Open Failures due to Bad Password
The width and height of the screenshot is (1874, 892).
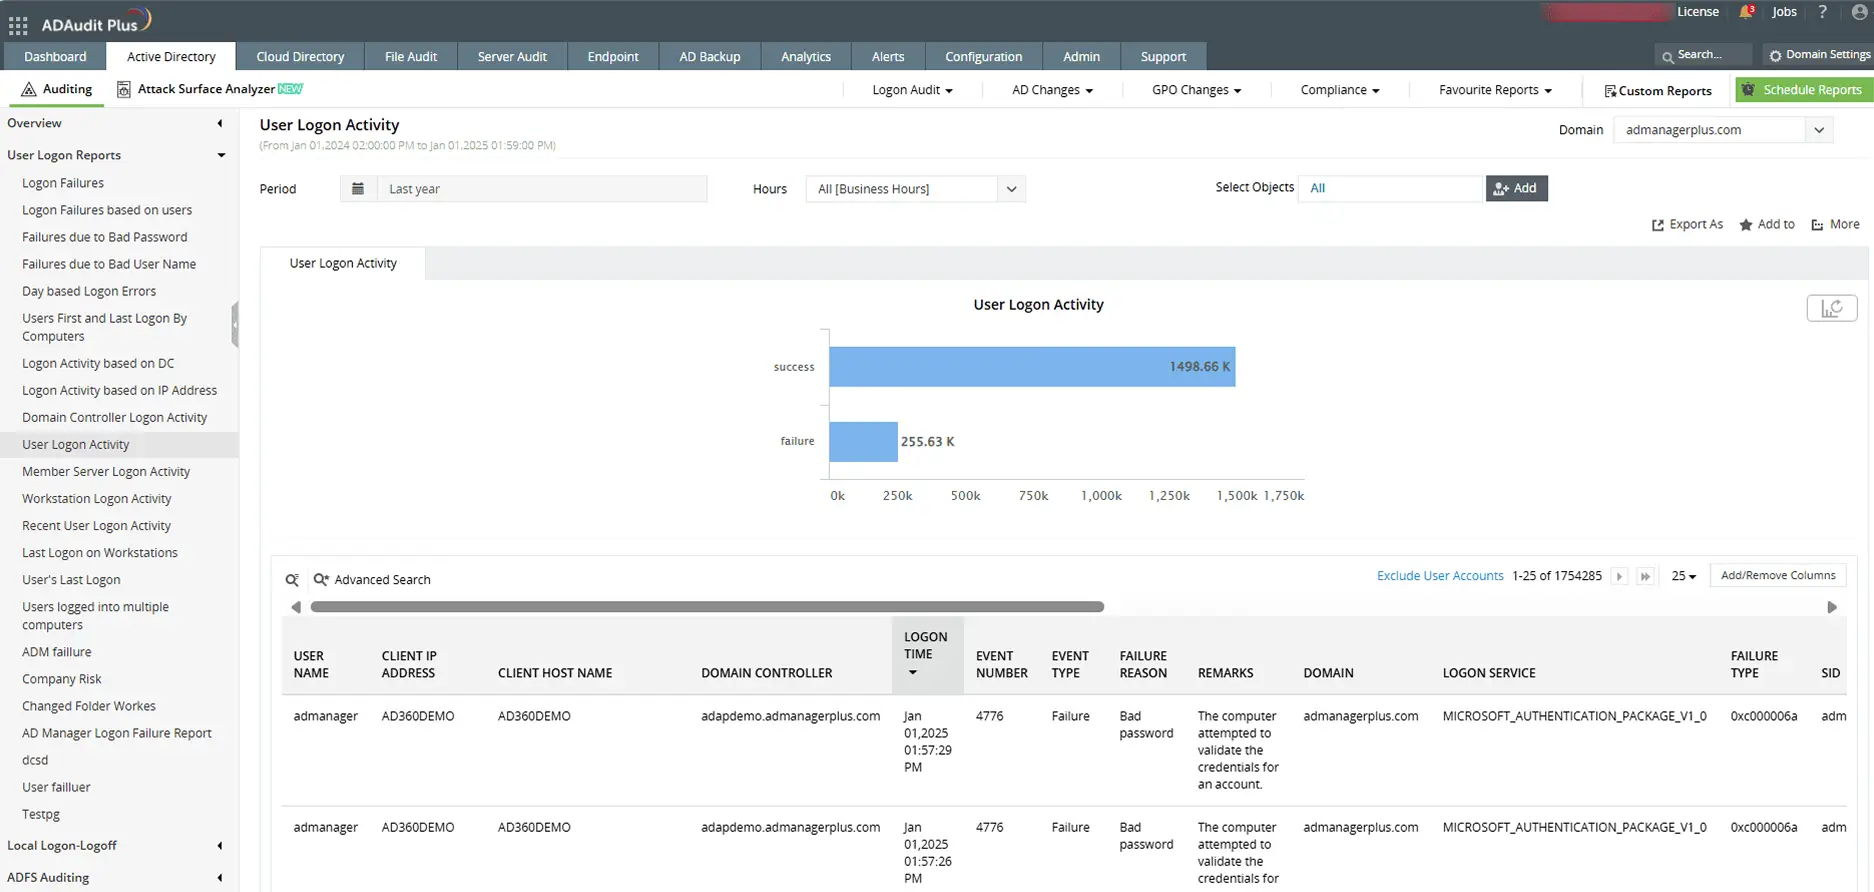point(105,237)
